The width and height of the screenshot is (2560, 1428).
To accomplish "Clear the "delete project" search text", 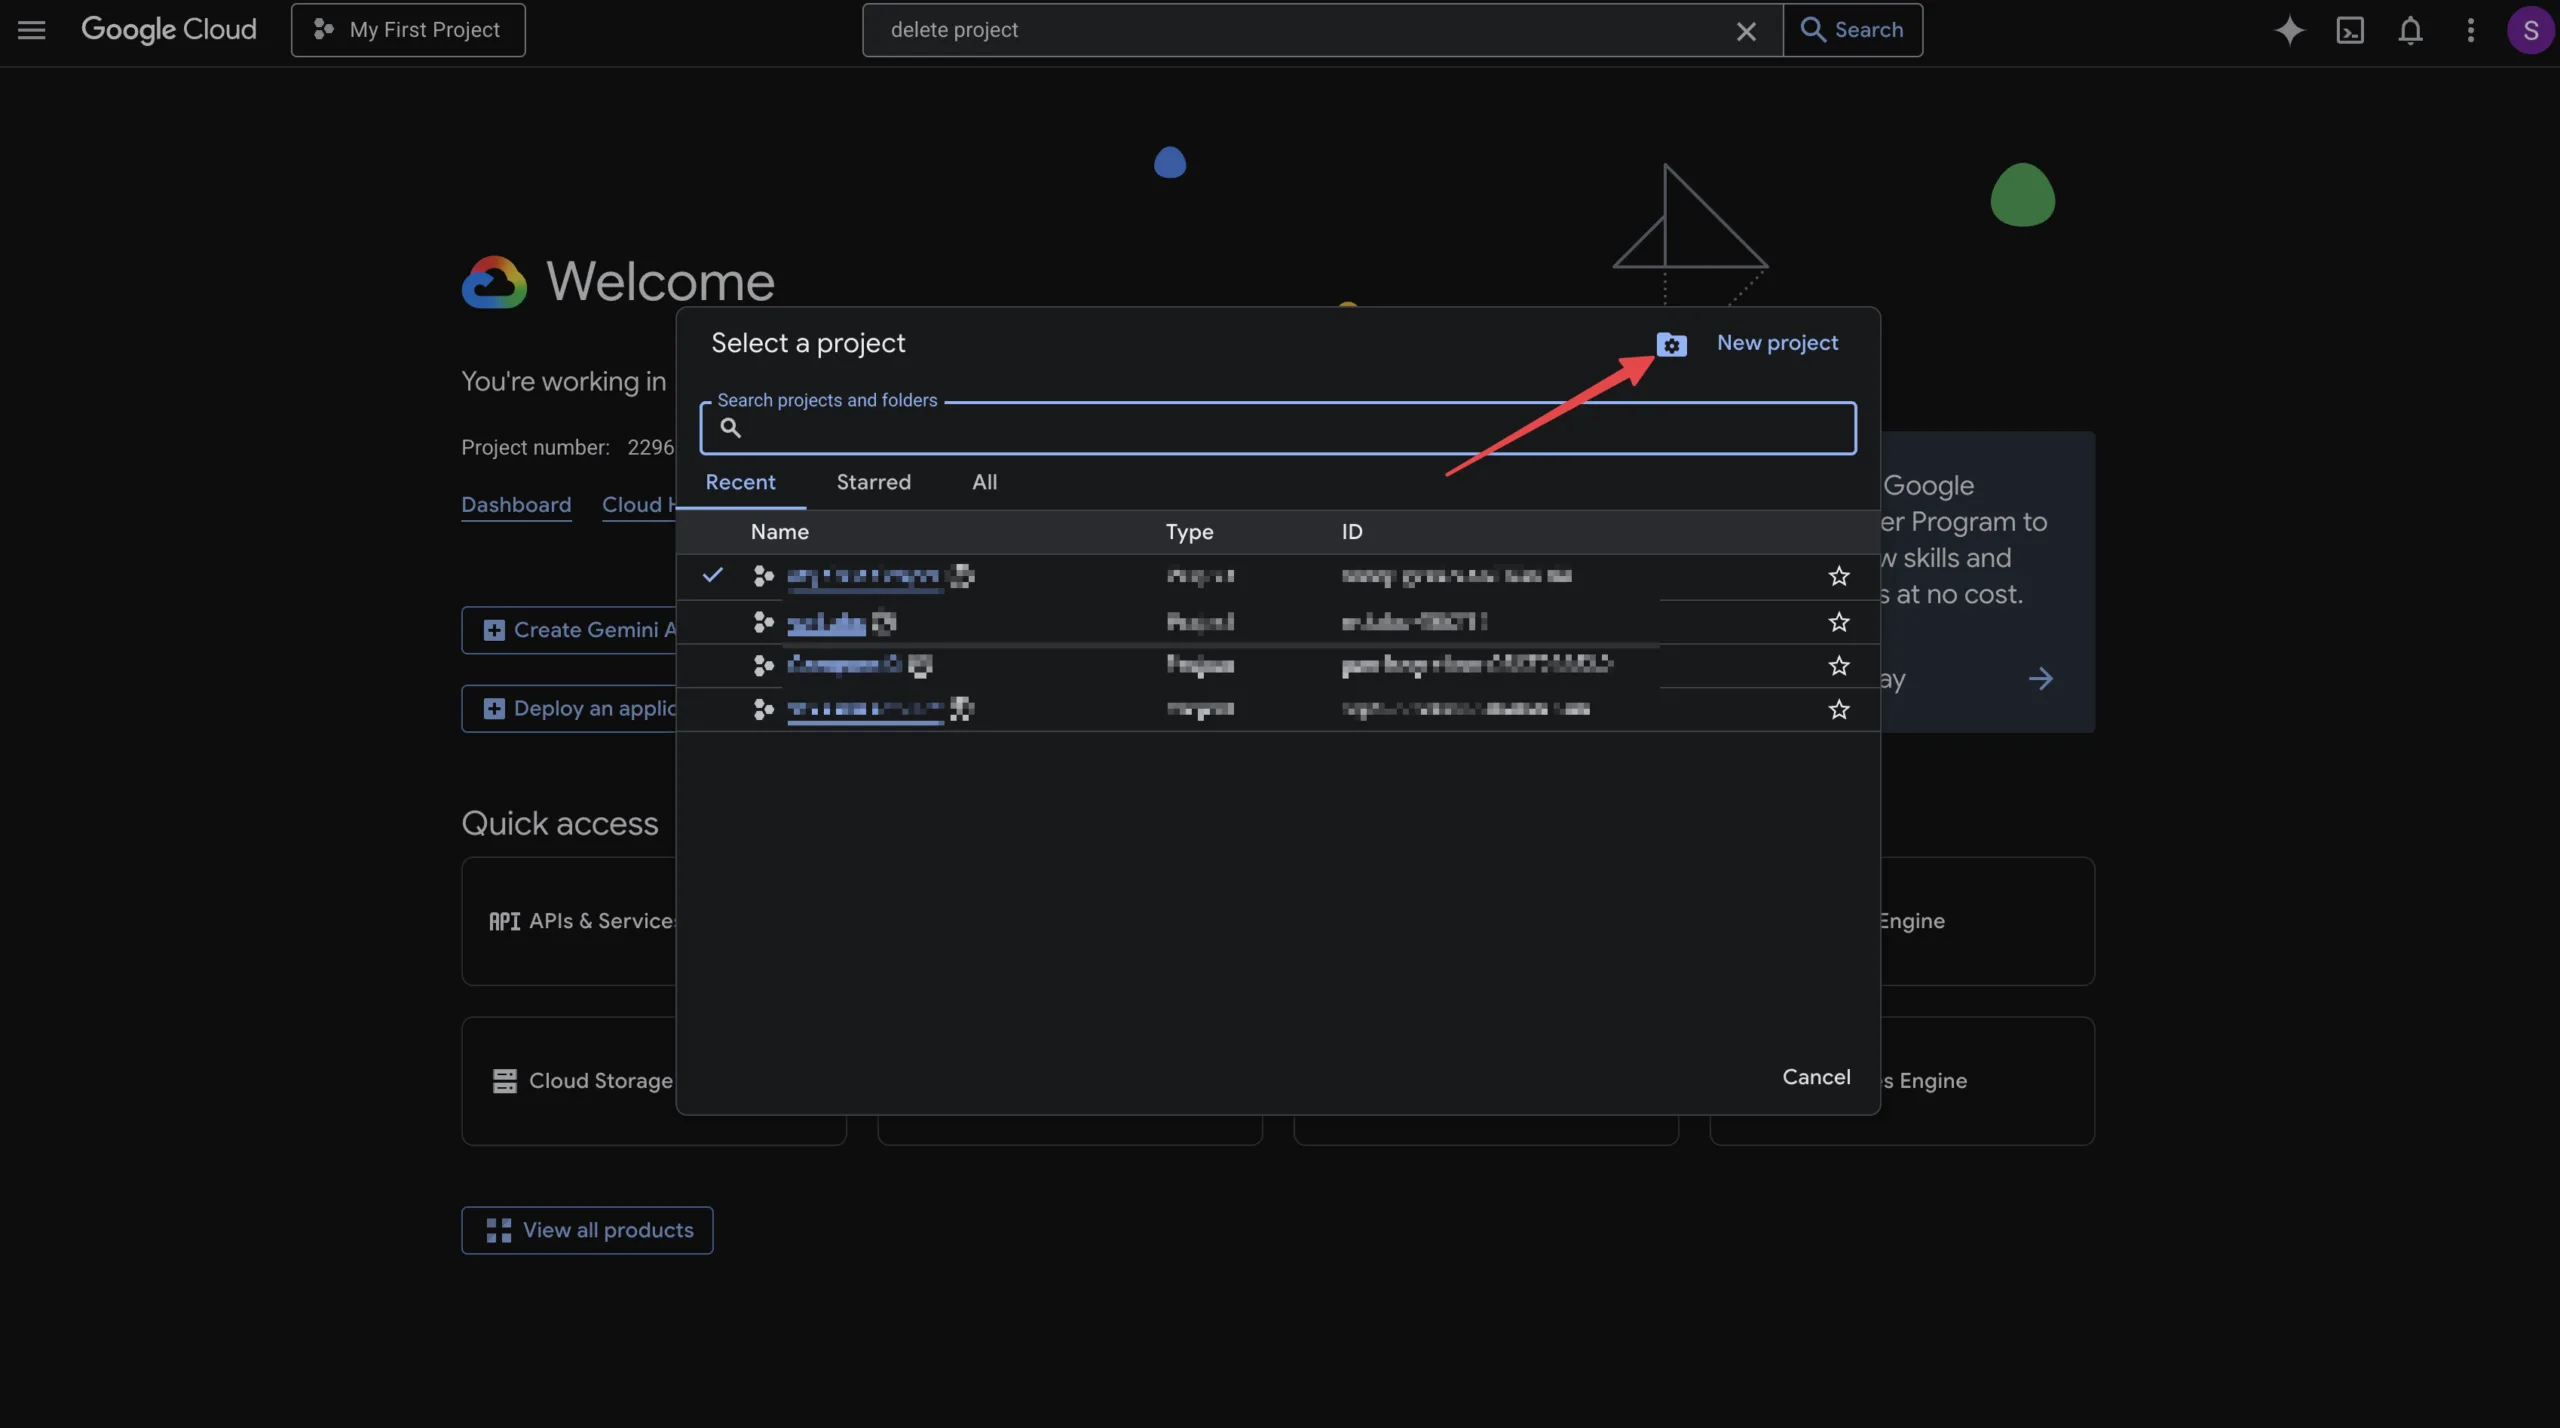I will [1746, 31].
